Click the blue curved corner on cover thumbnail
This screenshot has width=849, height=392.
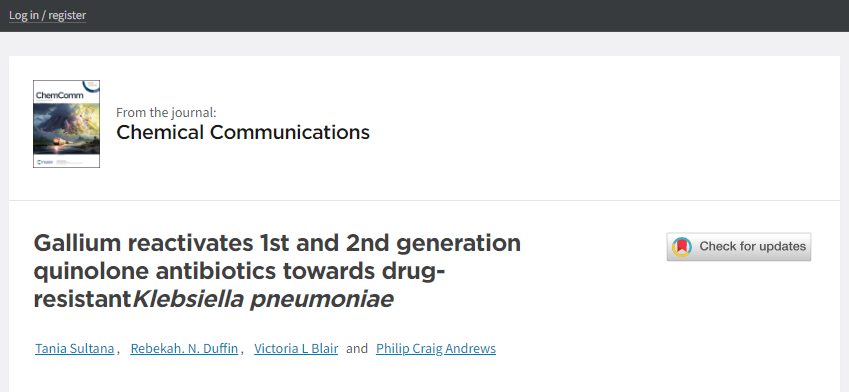coord(92,86)
